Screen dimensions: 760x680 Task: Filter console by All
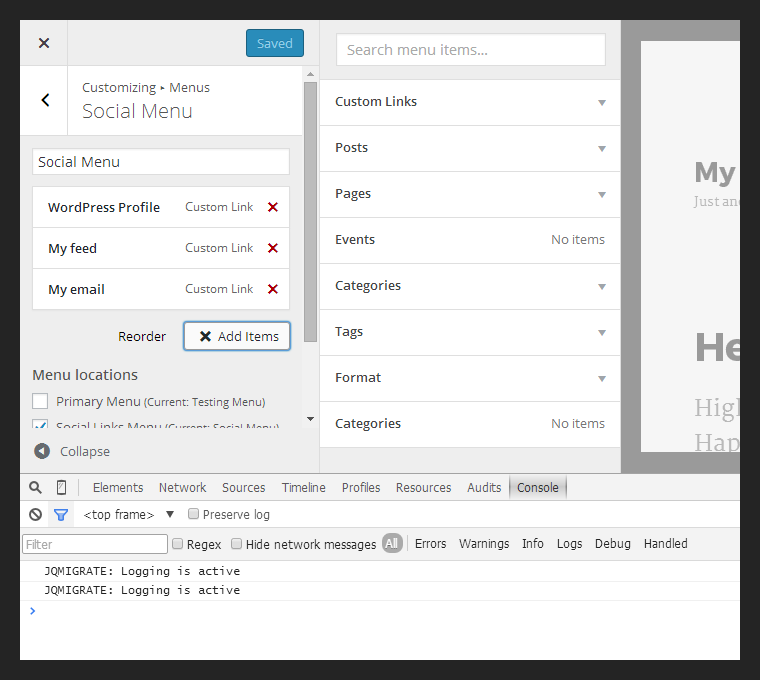(392, 543)
